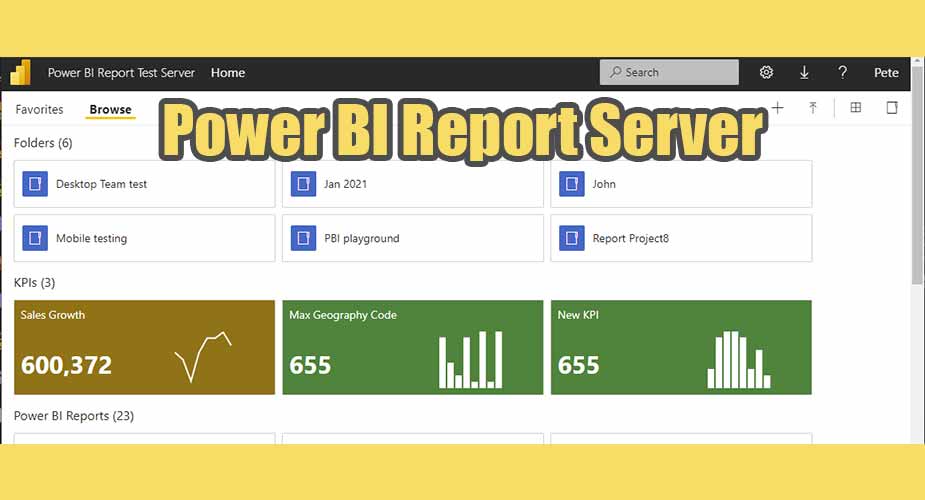925x500 pixels.
Task: Open the Jan 2021 folder
Action: coord(413,184)
